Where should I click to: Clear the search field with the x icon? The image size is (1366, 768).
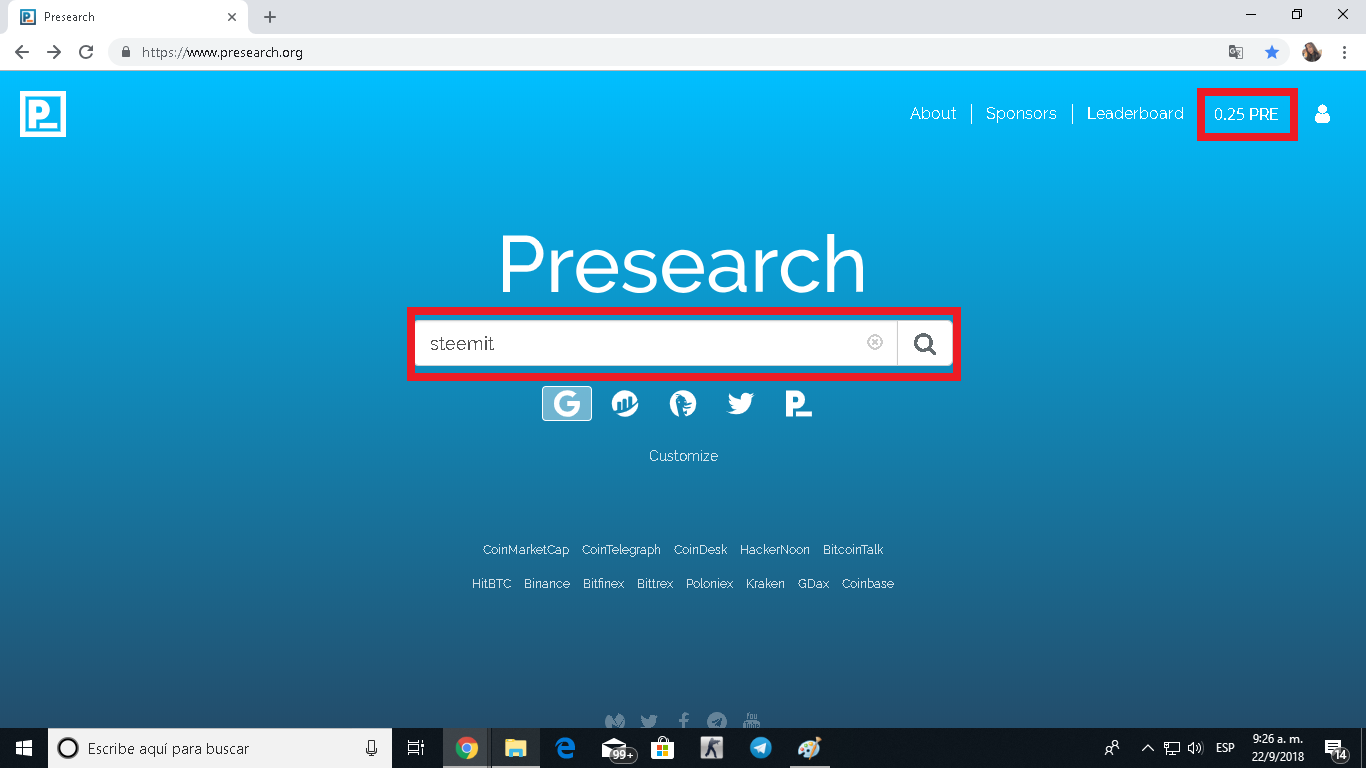875,342
